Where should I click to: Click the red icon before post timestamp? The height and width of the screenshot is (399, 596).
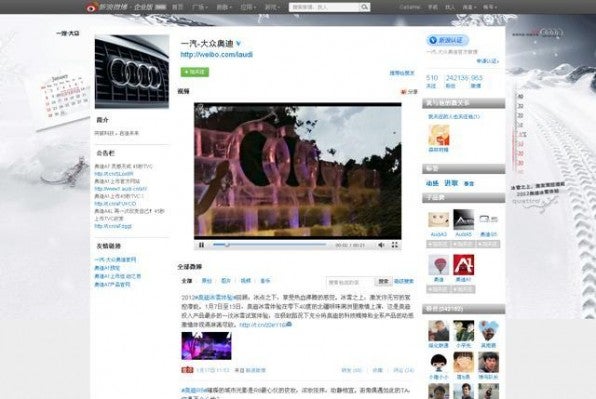(x=187, y=370)
